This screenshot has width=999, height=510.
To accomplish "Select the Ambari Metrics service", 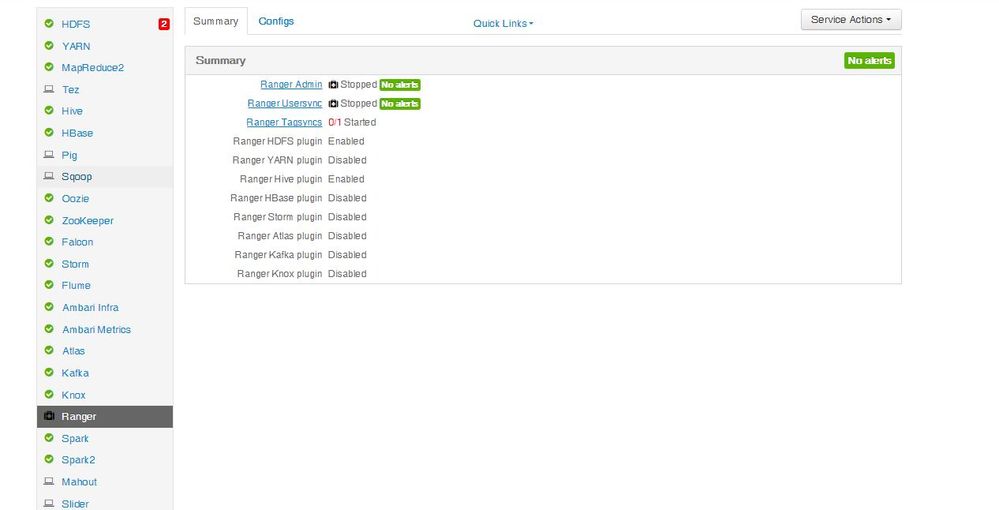I will (x=96, y=330).
